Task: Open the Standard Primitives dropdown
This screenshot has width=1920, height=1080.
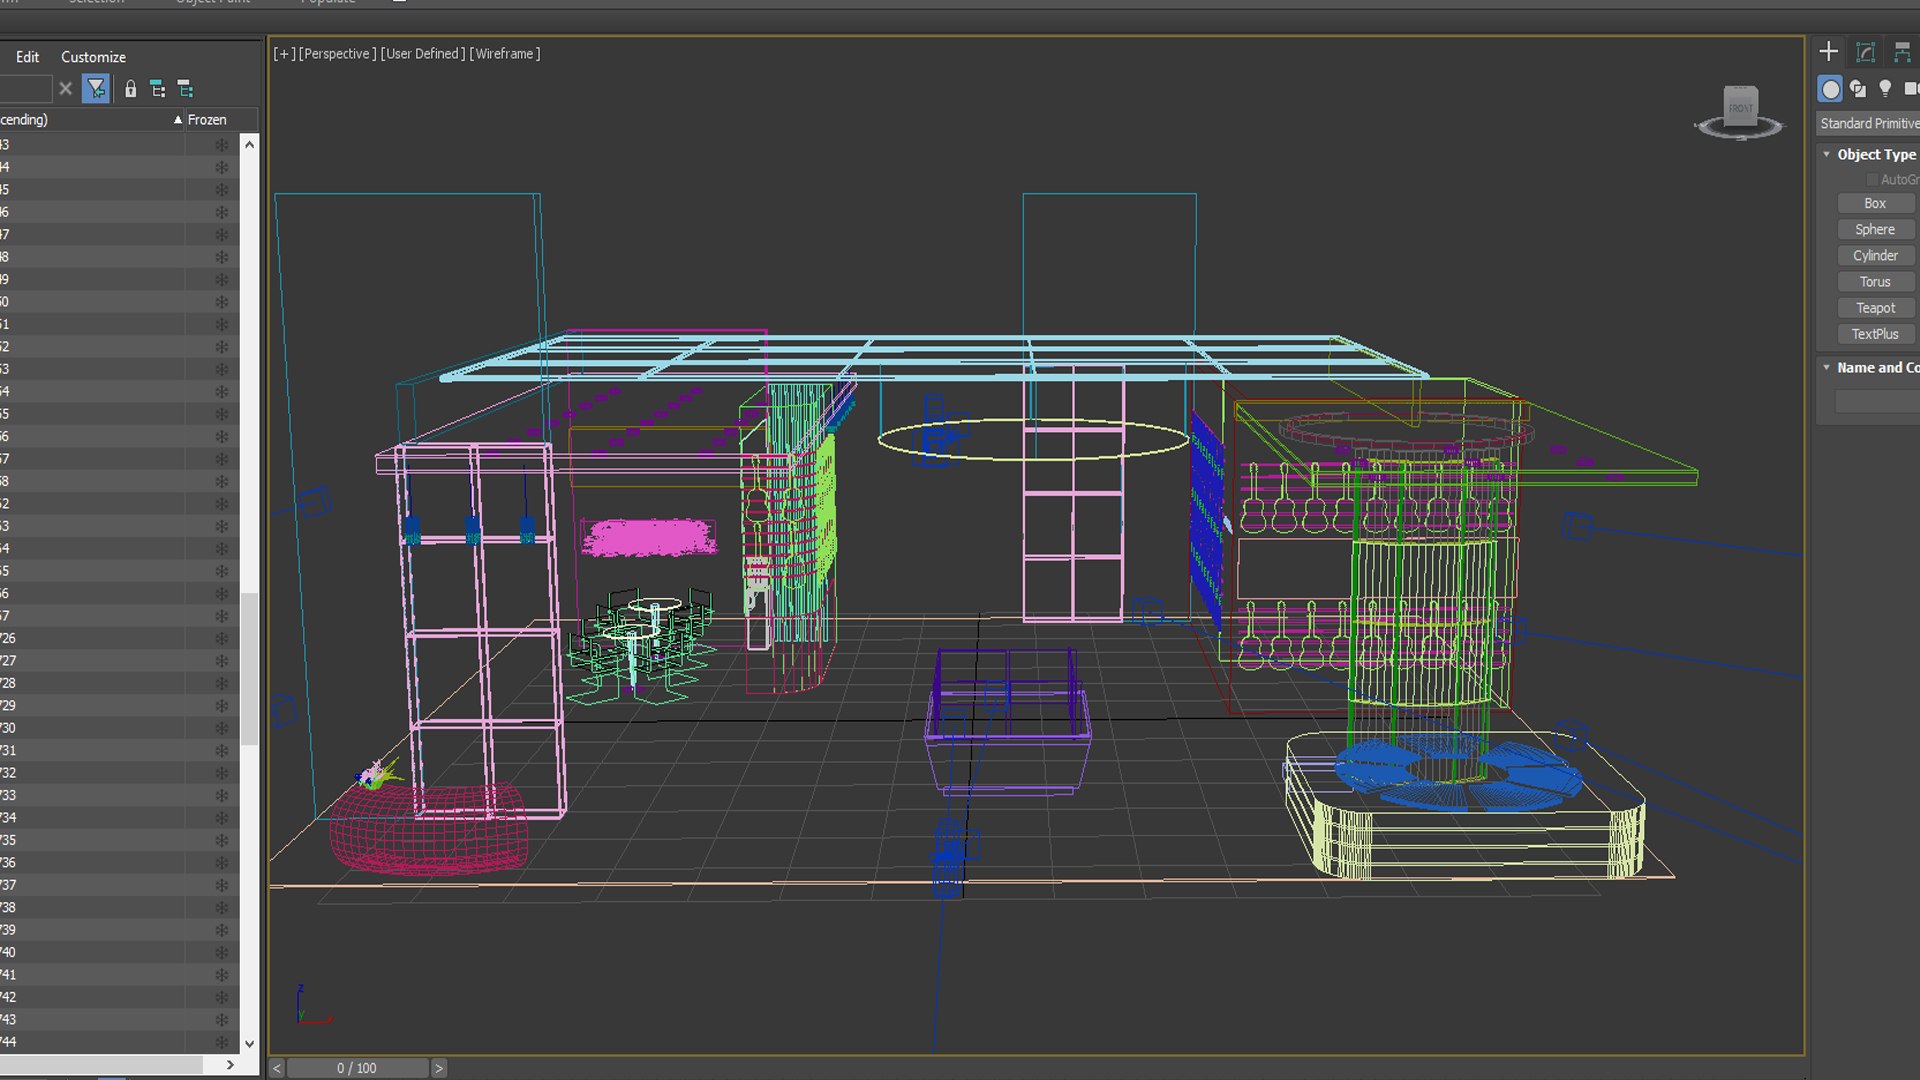Action: point(1868,123)
